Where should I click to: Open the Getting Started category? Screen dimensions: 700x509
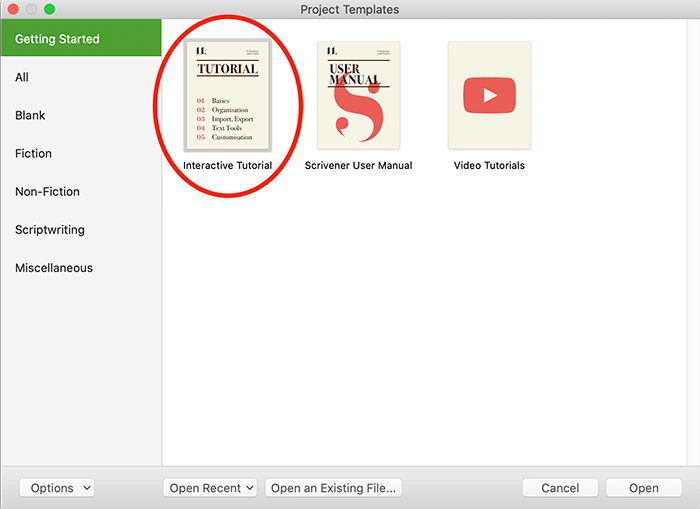point(81,38)
